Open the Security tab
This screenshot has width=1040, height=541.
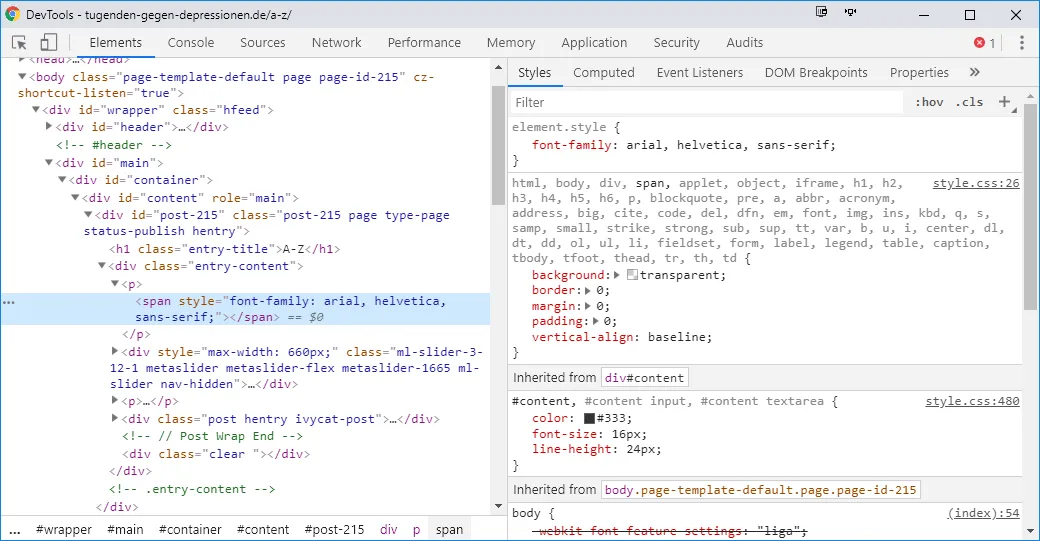[677, 42]
